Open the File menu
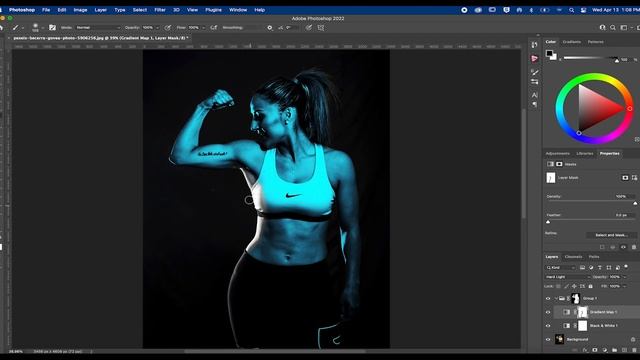The image size is (640, 360). 46,10
